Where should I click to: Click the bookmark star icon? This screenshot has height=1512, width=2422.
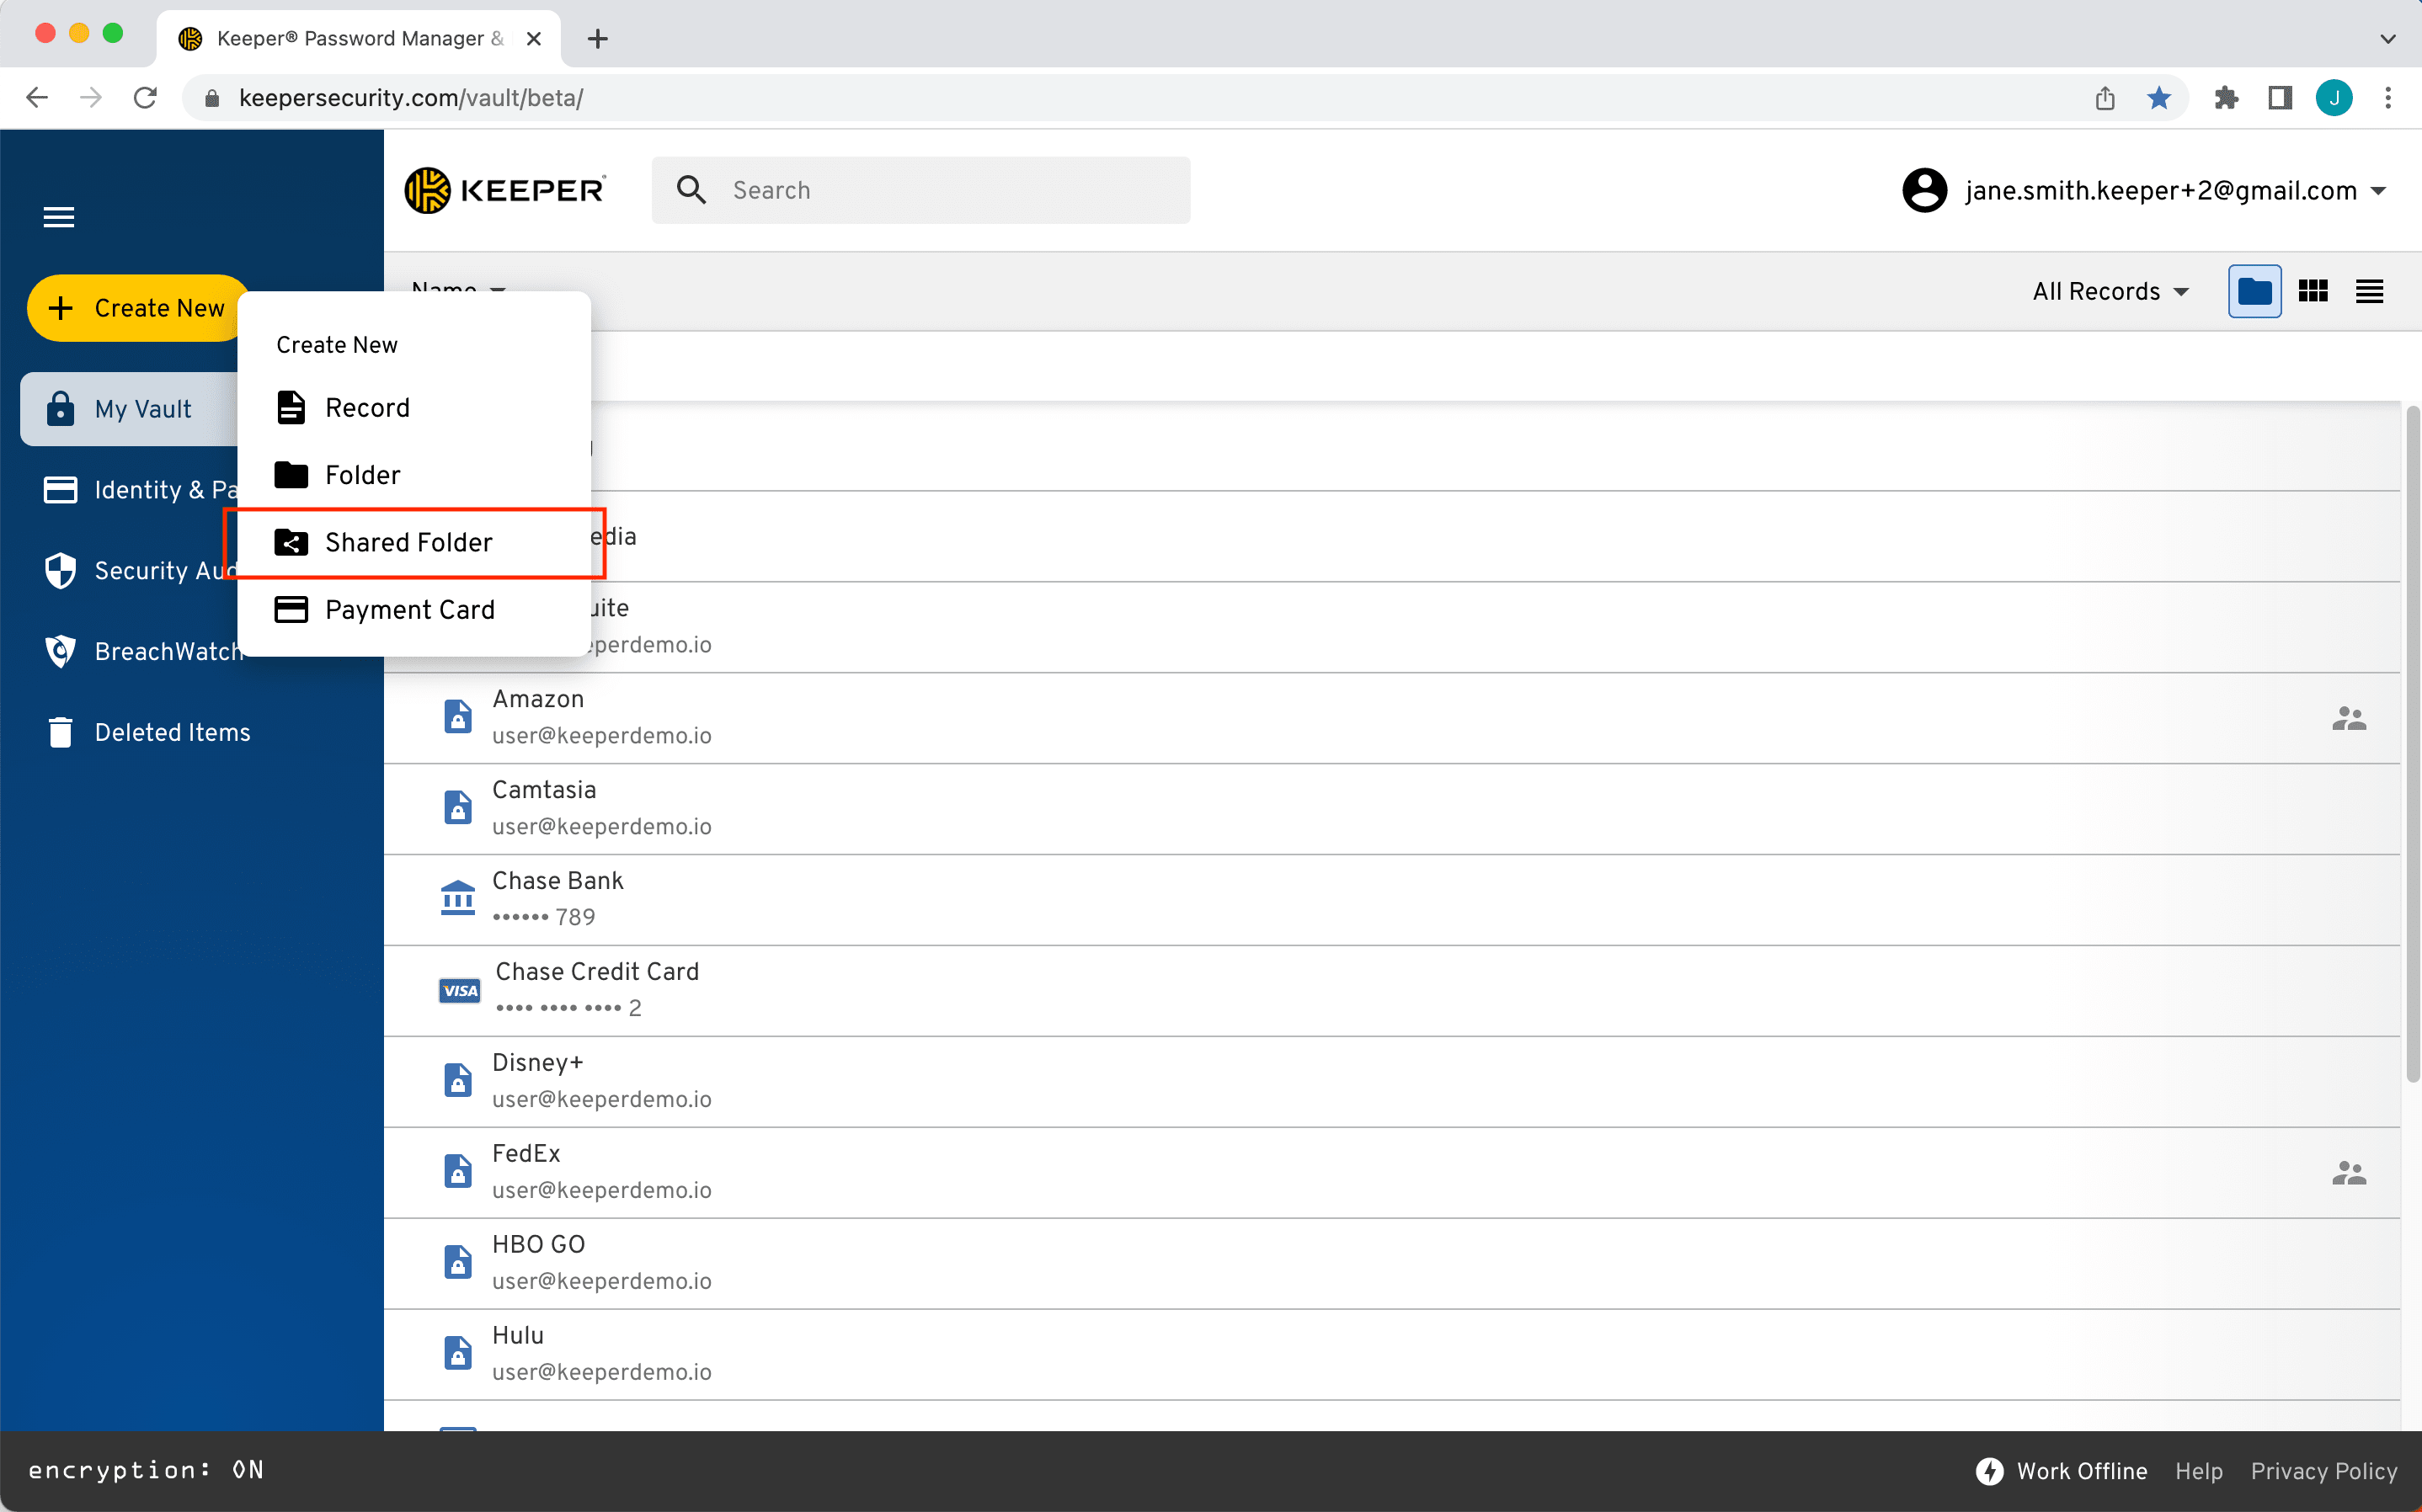pyautogui.click(x=2158, y=97)
